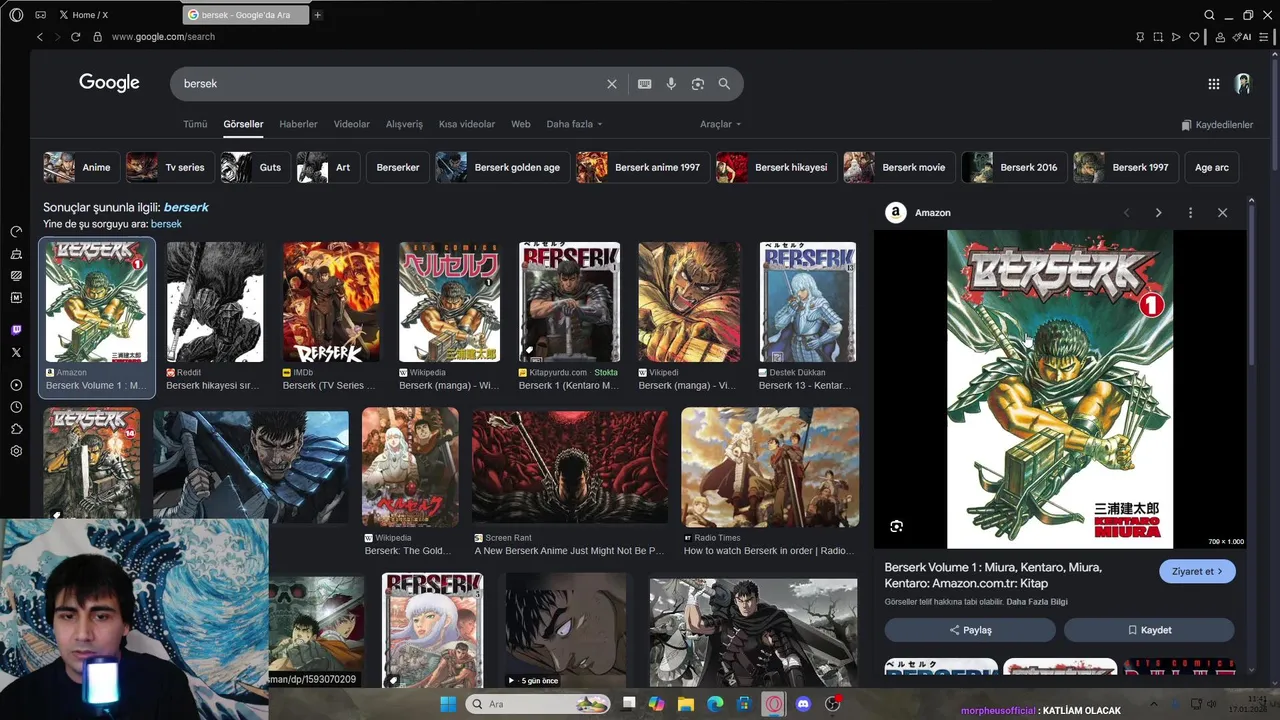This screenshot has width=1280, height=720.
Task: Filter images by Tv series chip
Action: [x=170, y=167]
